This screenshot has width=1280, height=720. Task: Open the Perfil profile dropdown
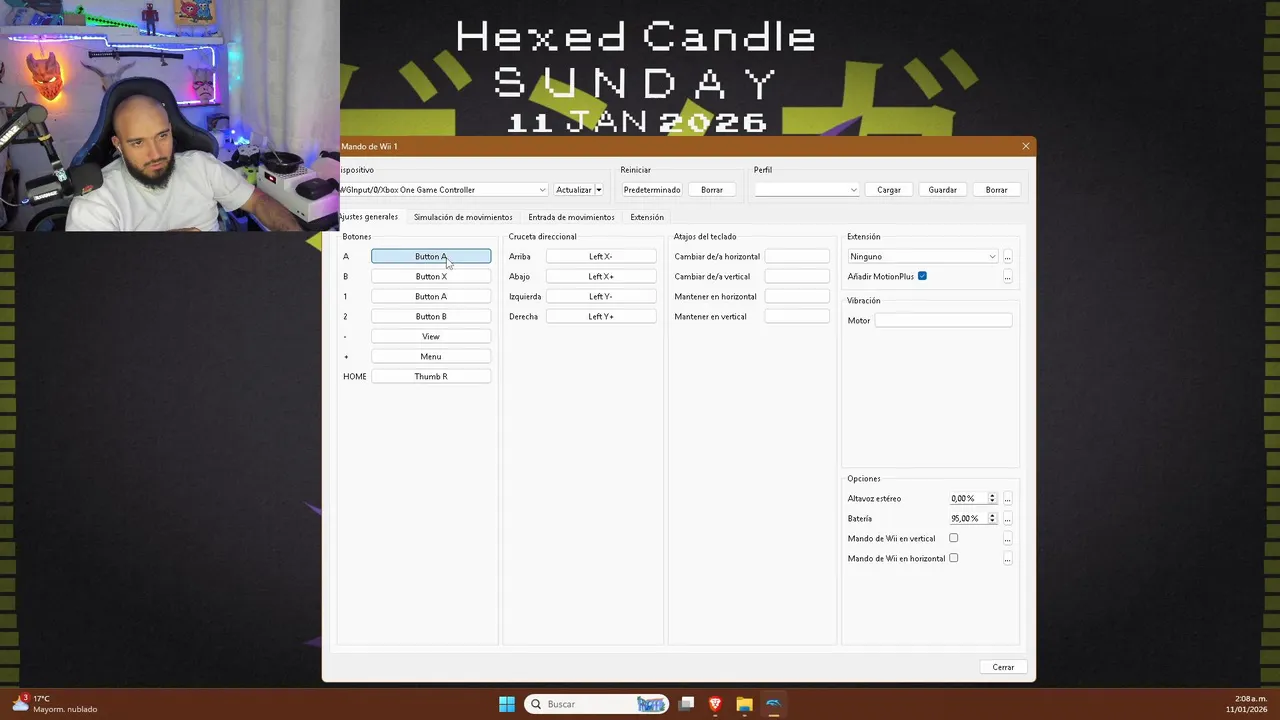click(806, 190)
